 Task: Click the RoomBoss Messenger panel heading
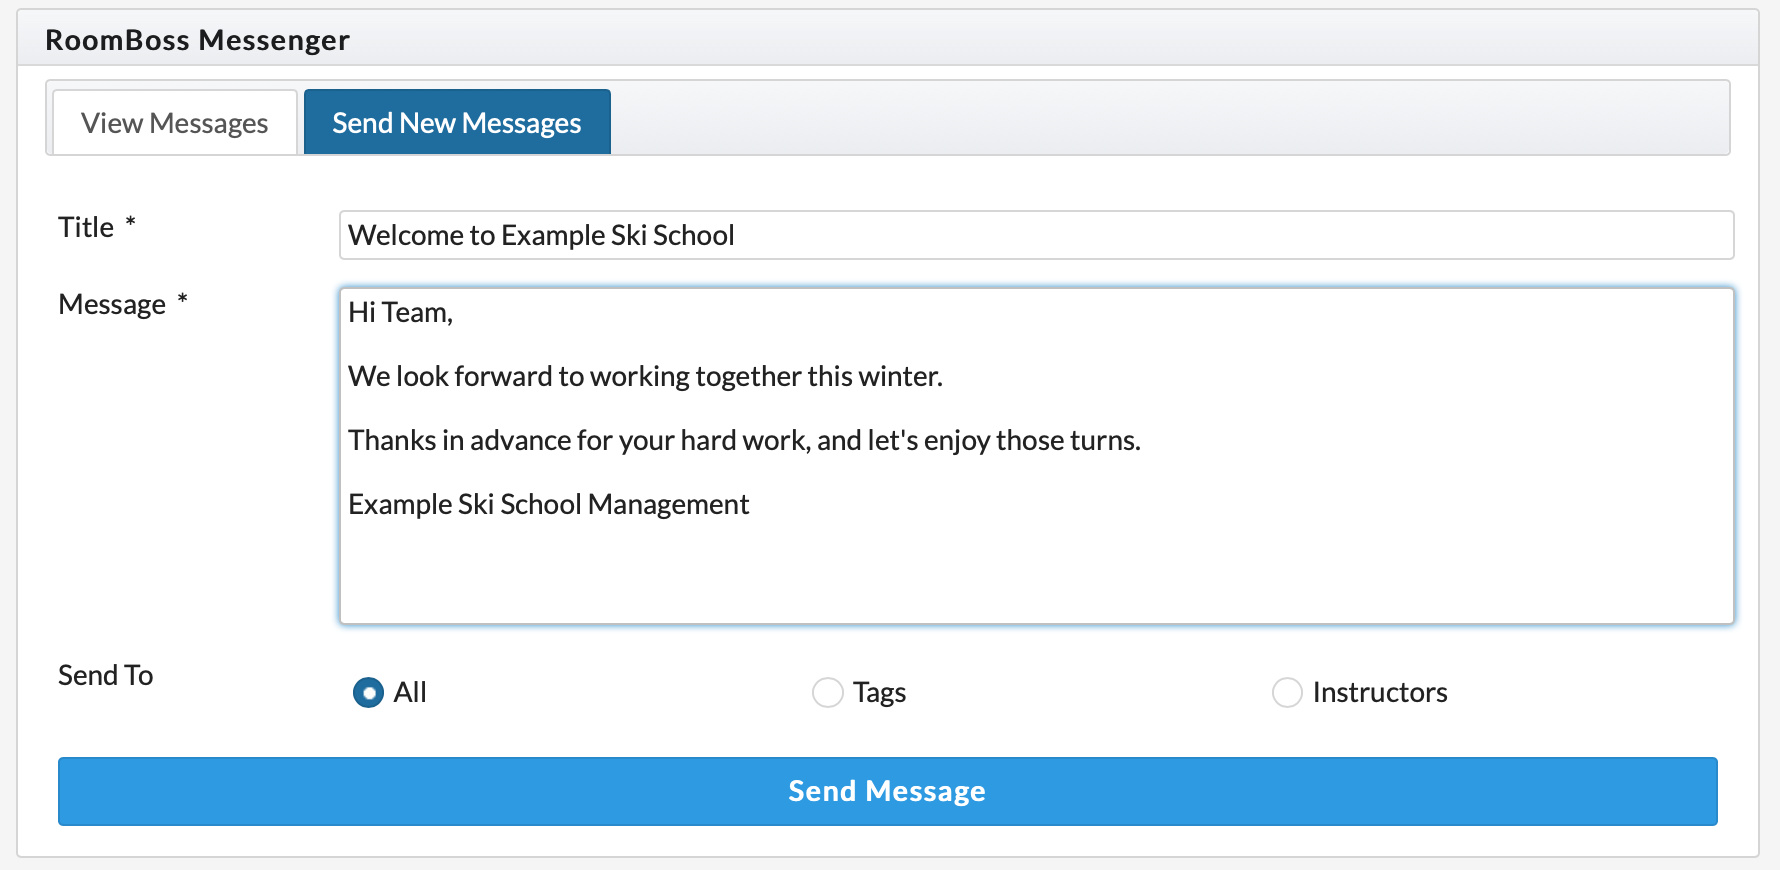click(x=197, y=40)
